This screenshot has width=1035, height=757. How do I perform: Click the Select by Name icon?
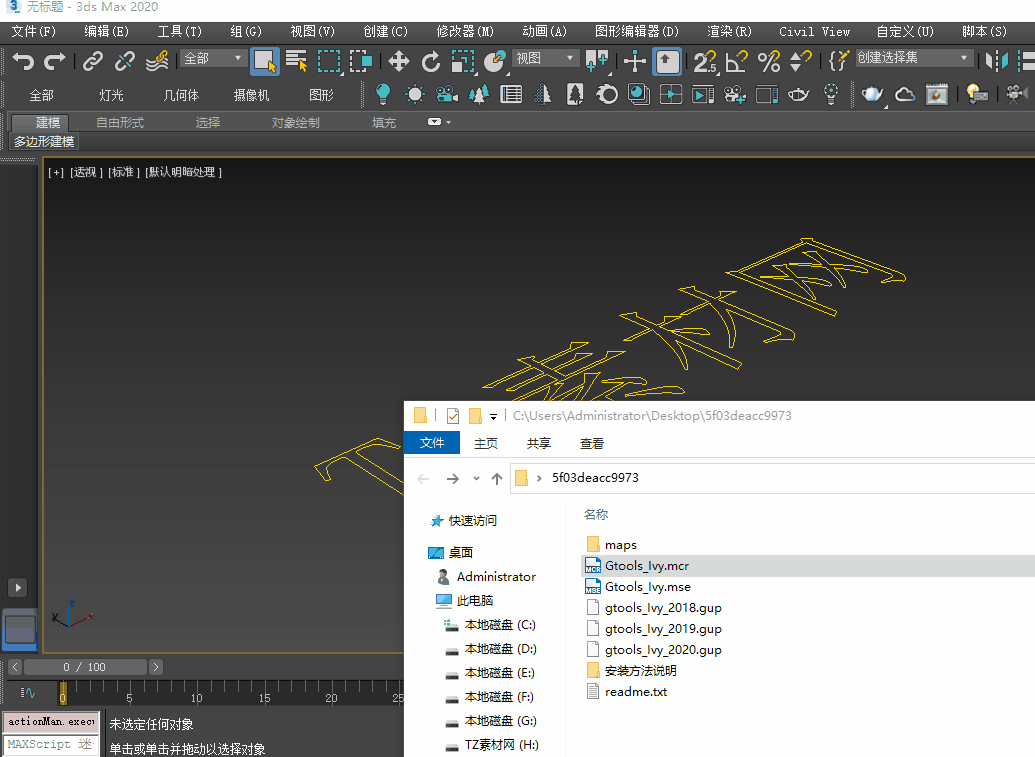(296, 62)
